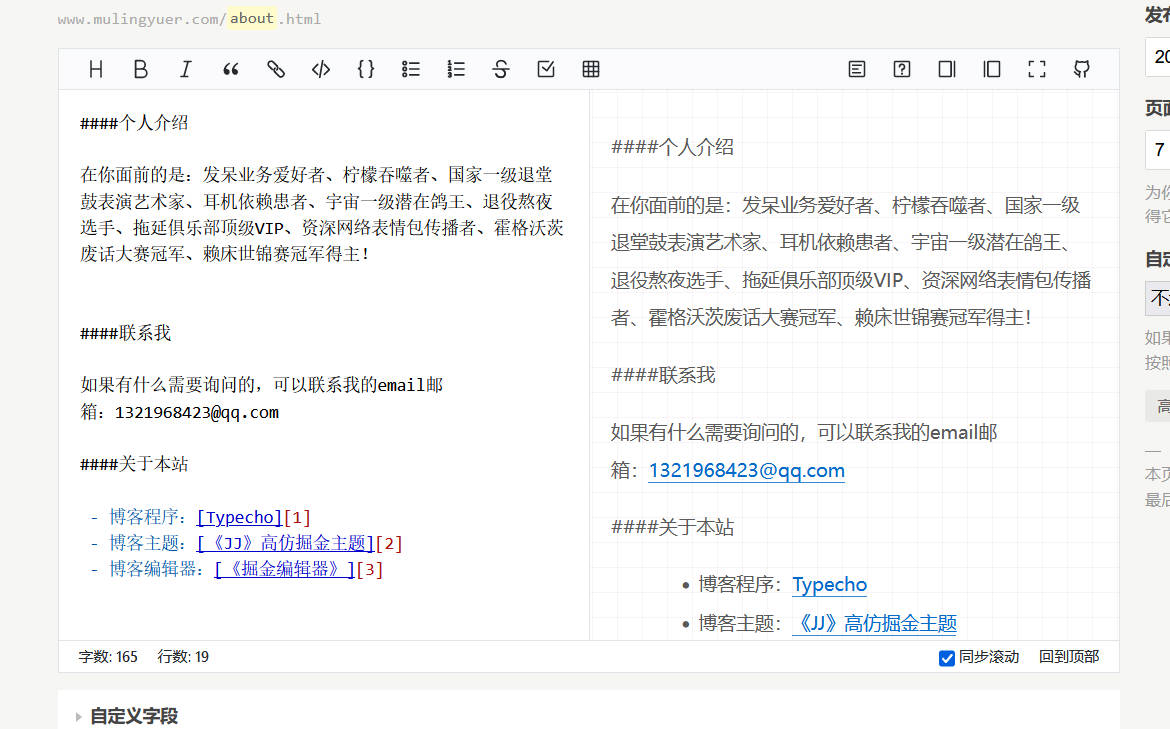Click the 回到顶部 link
The width and height of the screenshot is (1170, 729).
[1068, 657]
